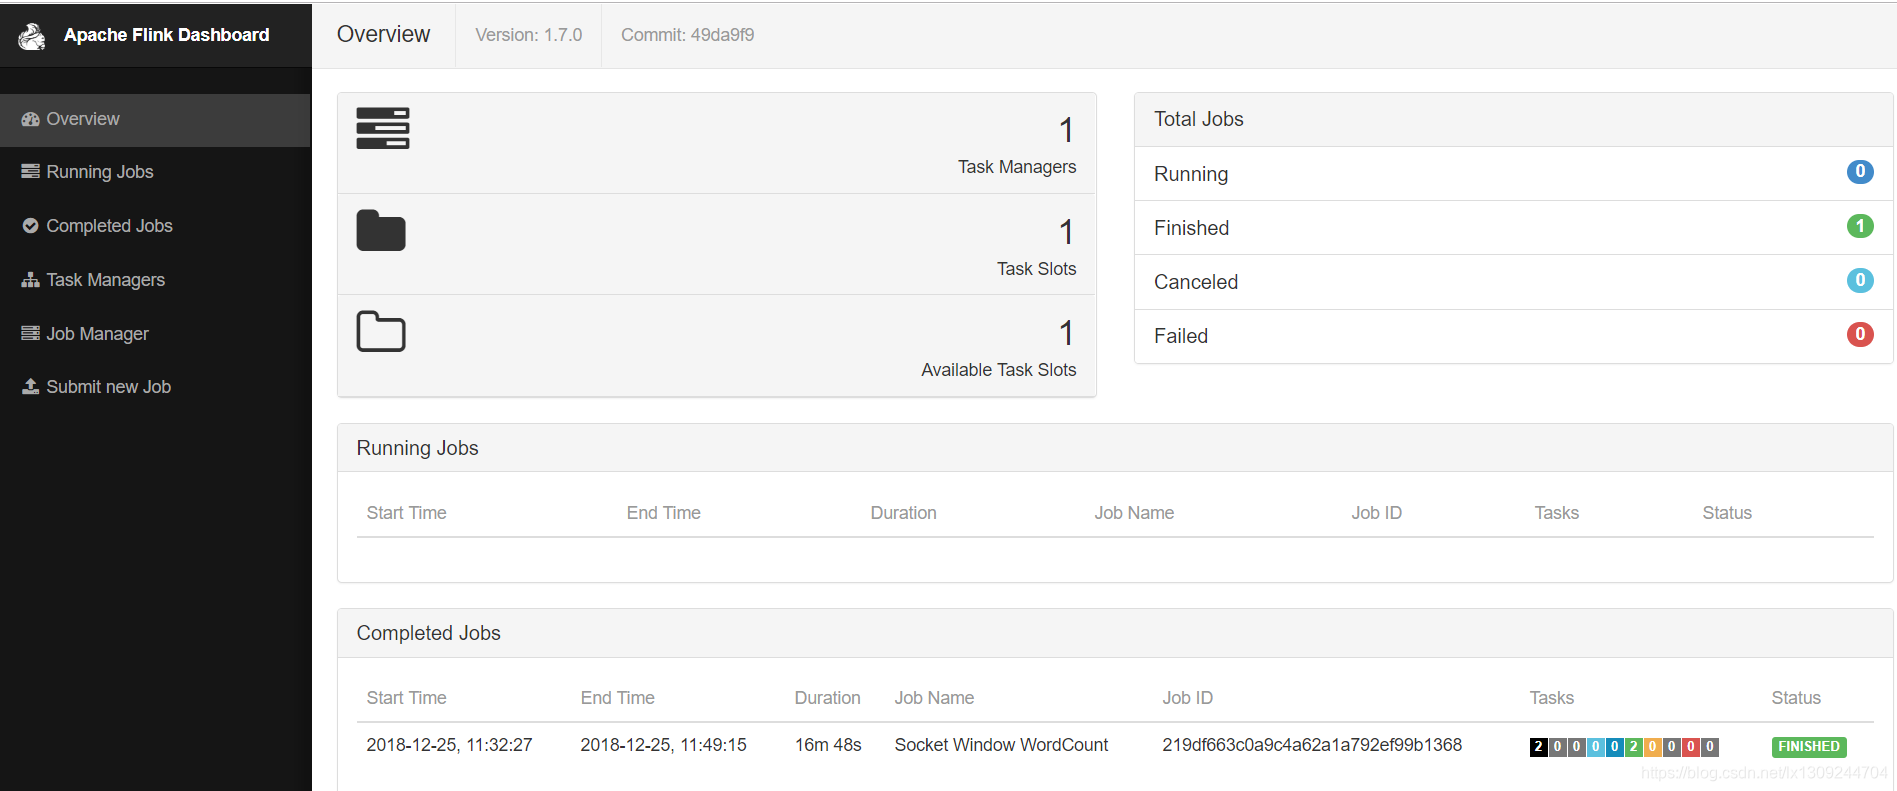This screenshot has width=1897, height=791.
Task: Click the Completed Jobs panel header
Action: (1115, 633)
